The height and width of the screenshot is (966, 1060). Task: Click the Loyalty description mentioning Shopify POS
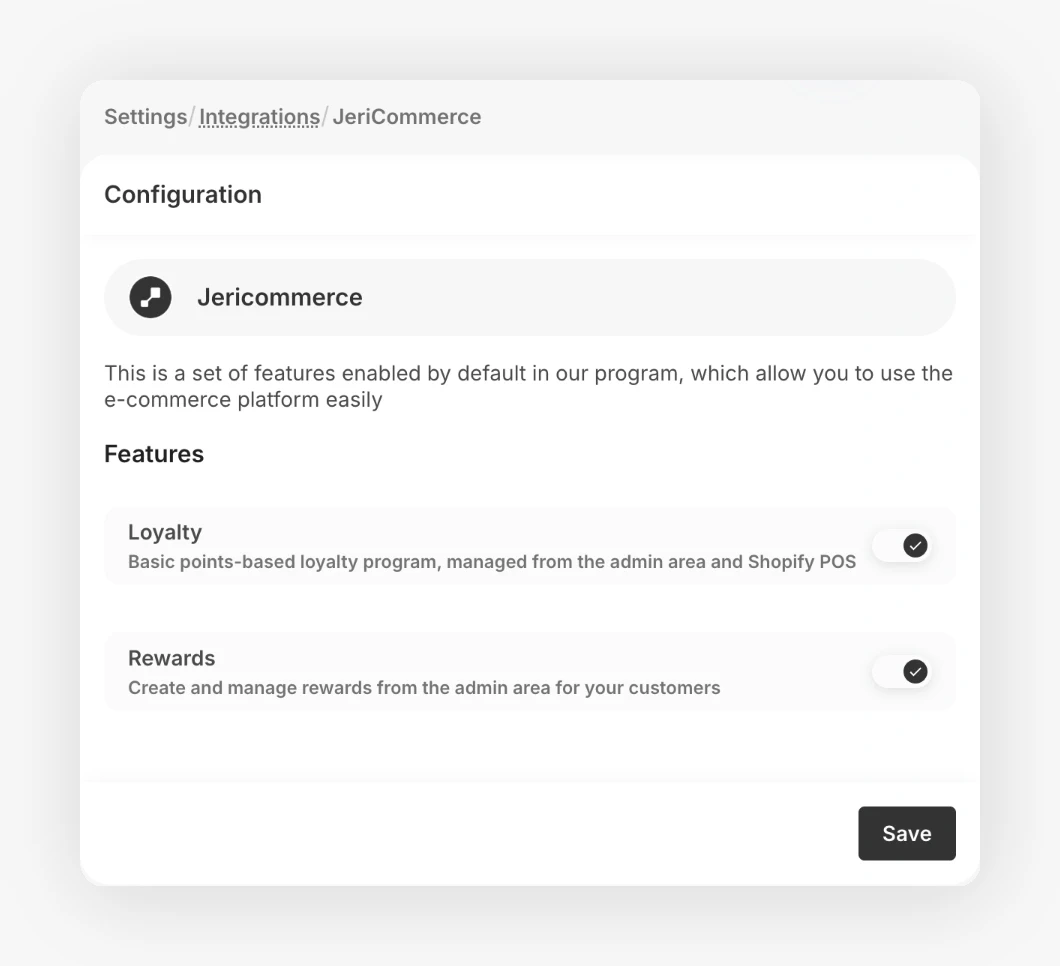click(492, 562)
